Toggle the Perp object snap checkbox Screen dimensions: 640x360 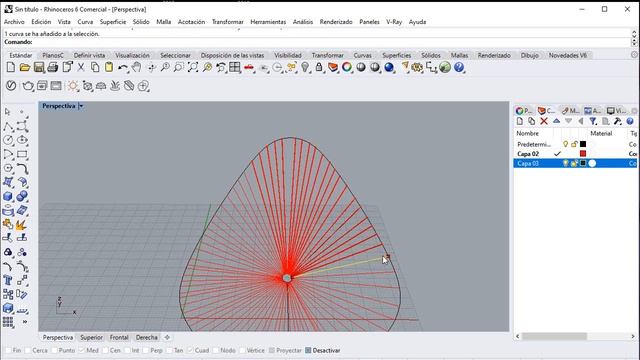pos(146,350)
